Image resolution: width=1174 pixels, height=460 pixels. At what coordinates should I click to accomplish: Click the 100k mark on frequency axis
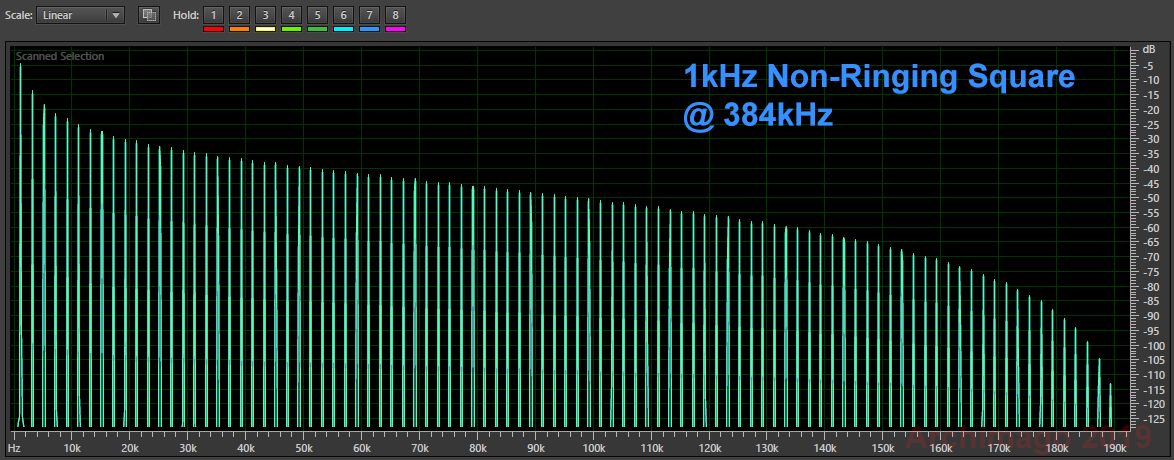point(594,448)
